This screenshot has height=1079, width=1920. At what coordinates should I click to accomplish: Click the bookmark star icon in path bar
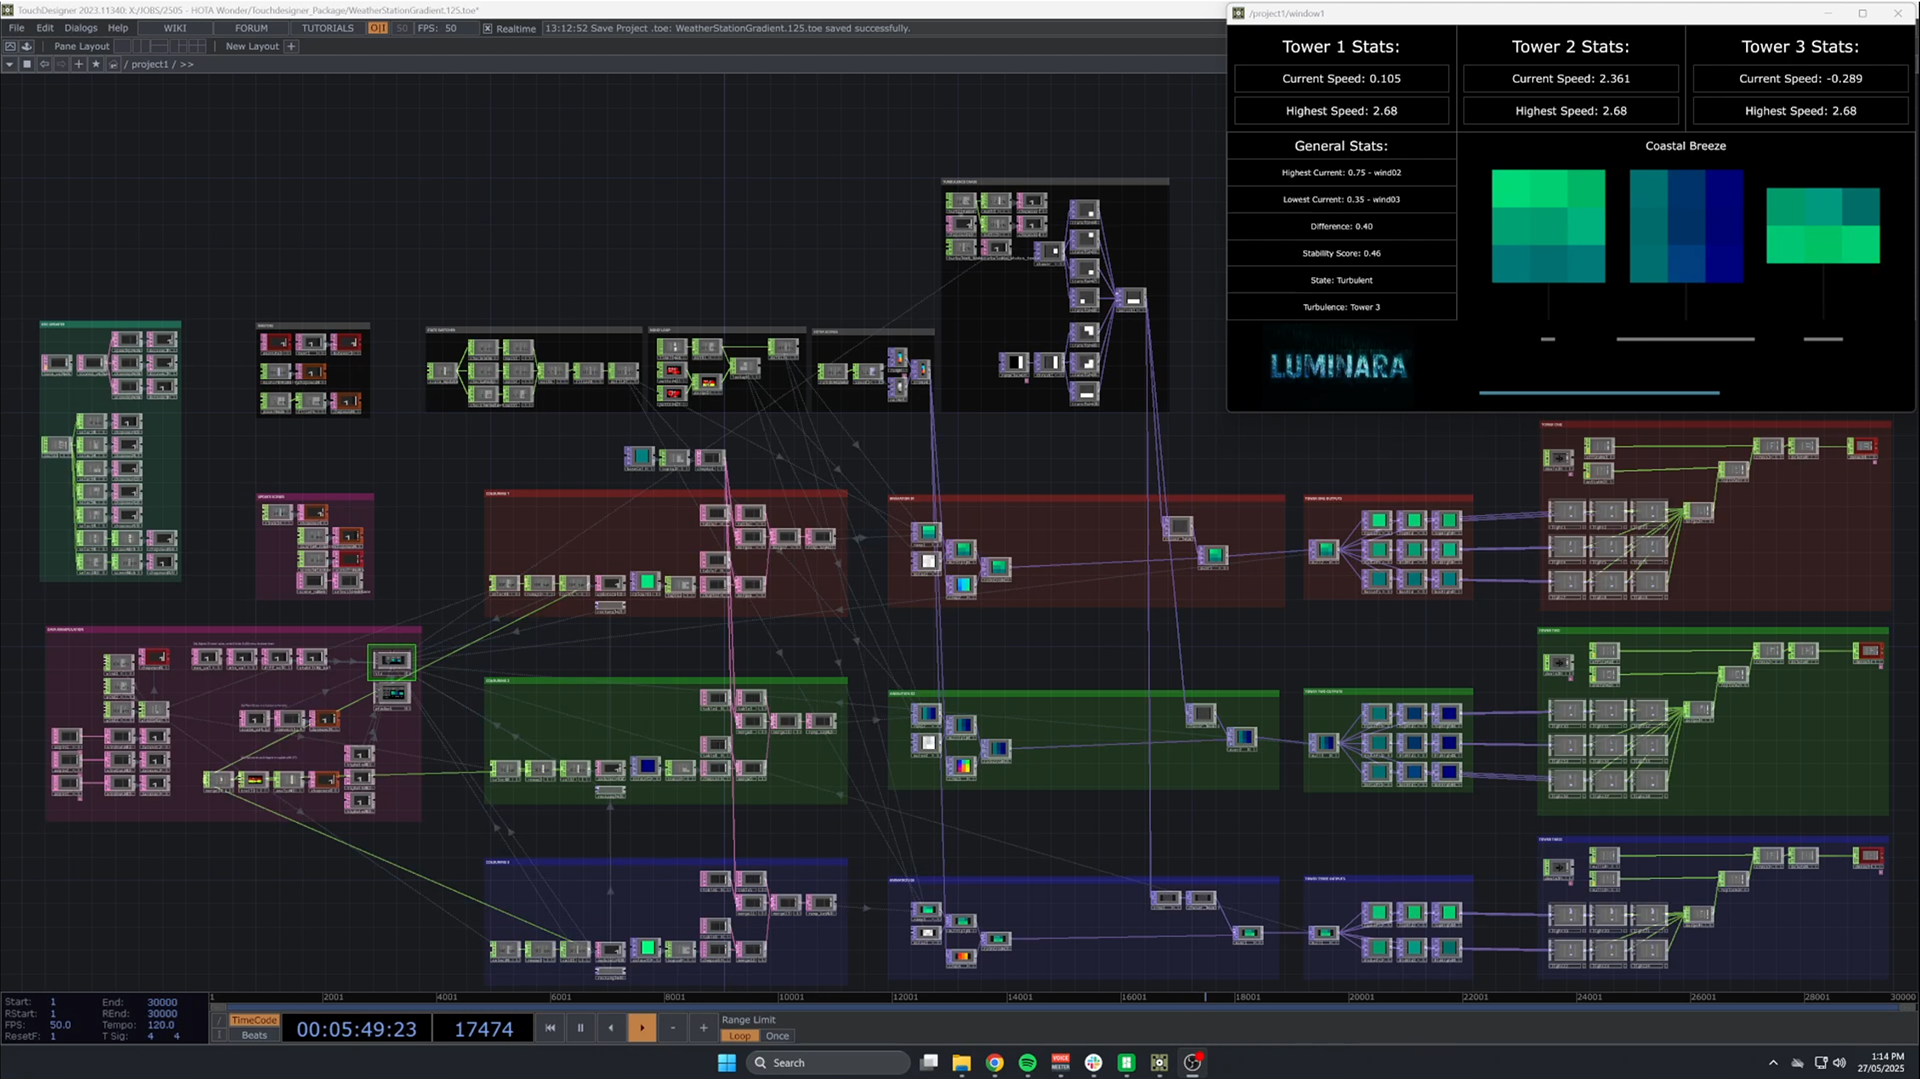click(x=96, y=64)
